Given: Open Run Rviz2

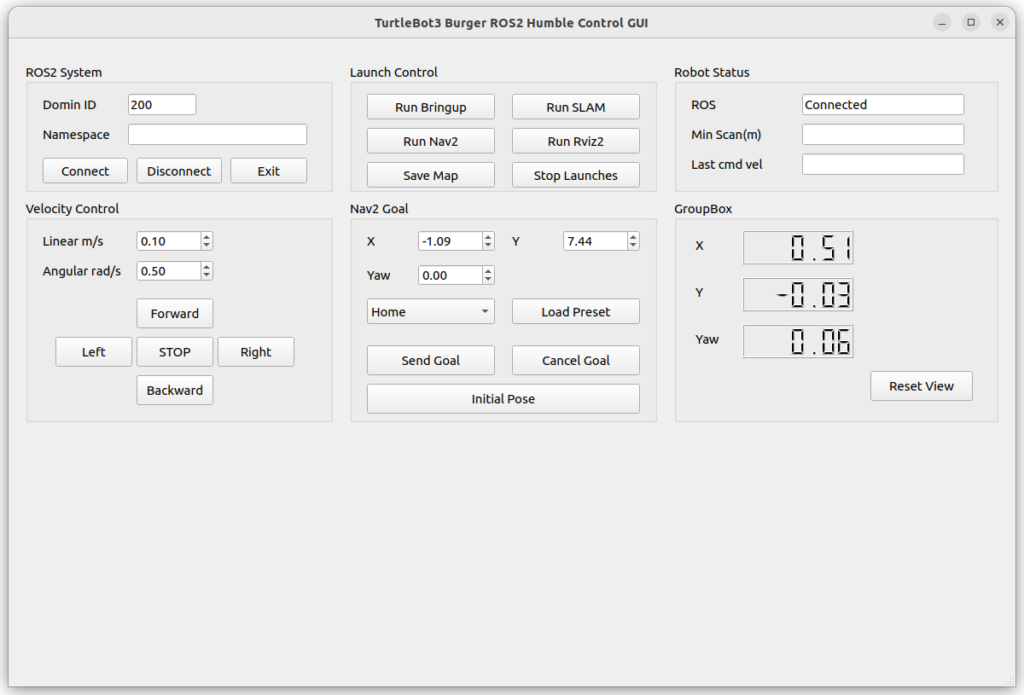Looking at the screenshot, I should (575, 141).
